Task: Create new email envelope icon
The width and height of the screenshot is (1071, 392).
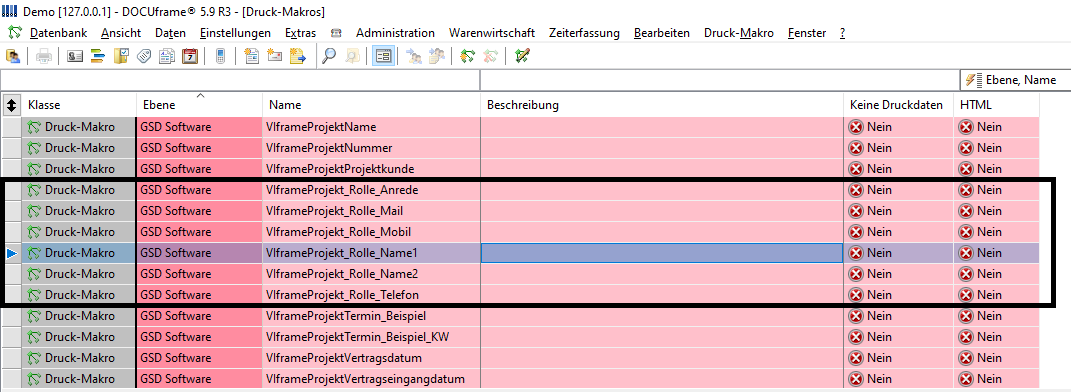Action: [275, 57]
